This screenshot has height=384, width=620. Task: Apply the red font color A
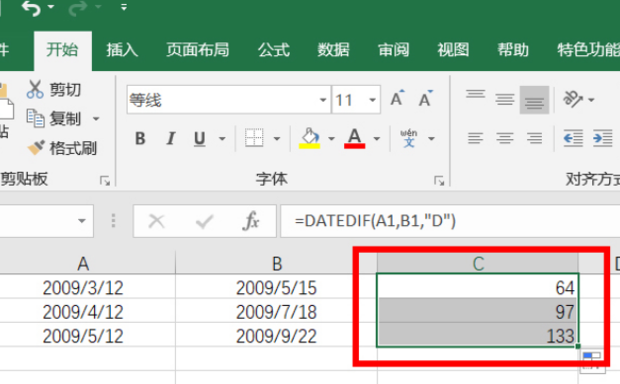(355, 138)
